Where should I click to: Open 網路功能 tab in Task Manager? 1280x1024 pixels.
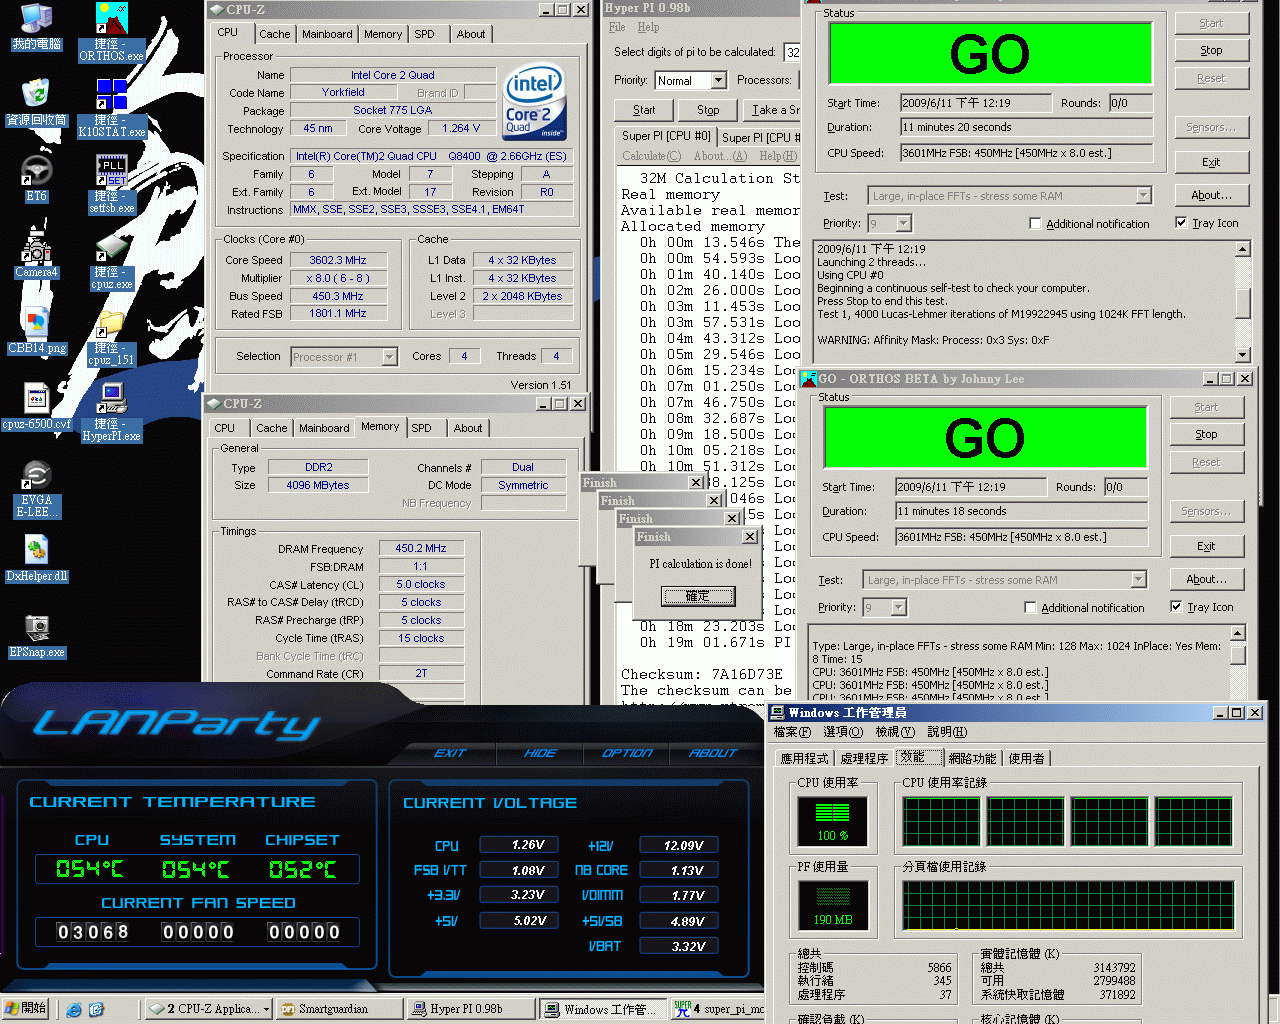(972, 759)
